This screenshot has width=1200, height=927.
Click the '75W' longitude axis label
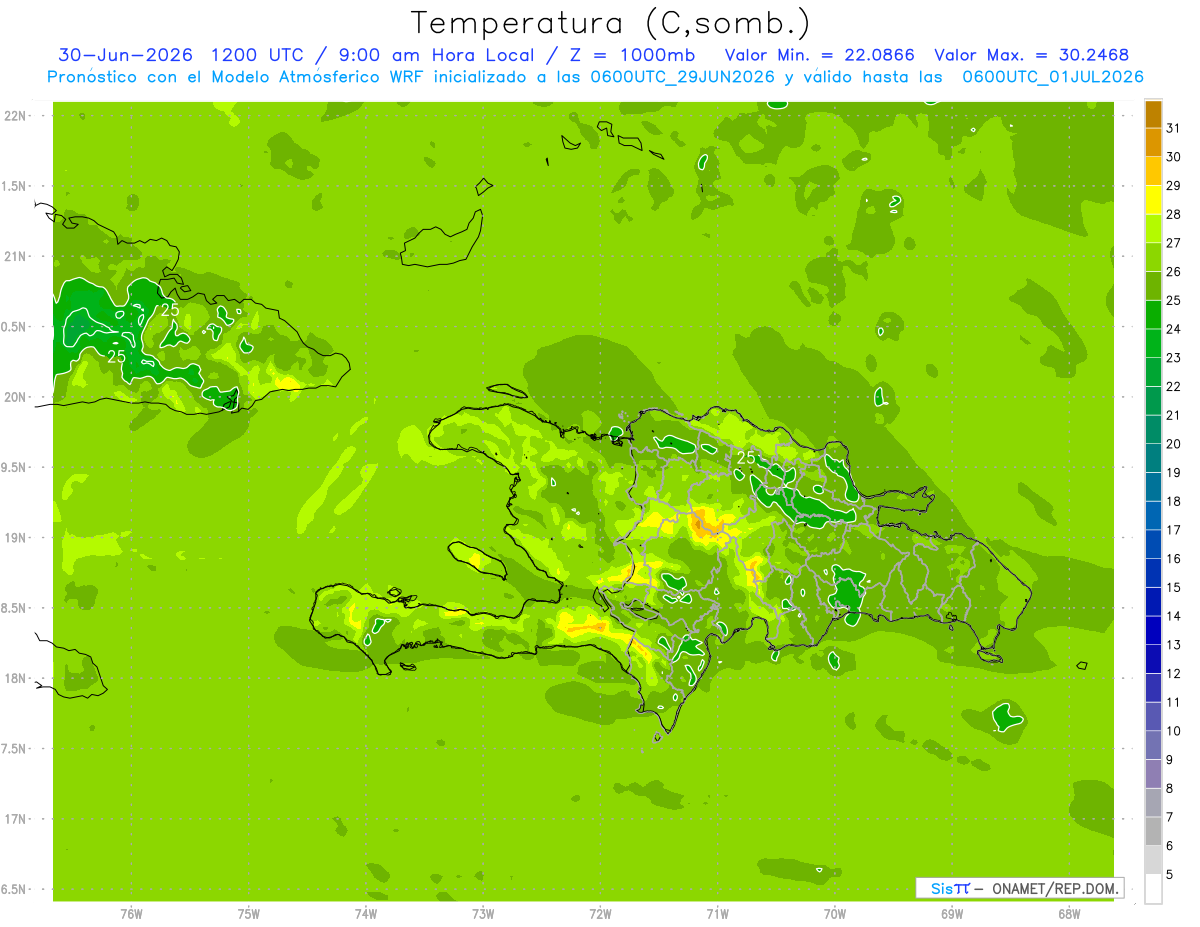[x=249, y=913]
